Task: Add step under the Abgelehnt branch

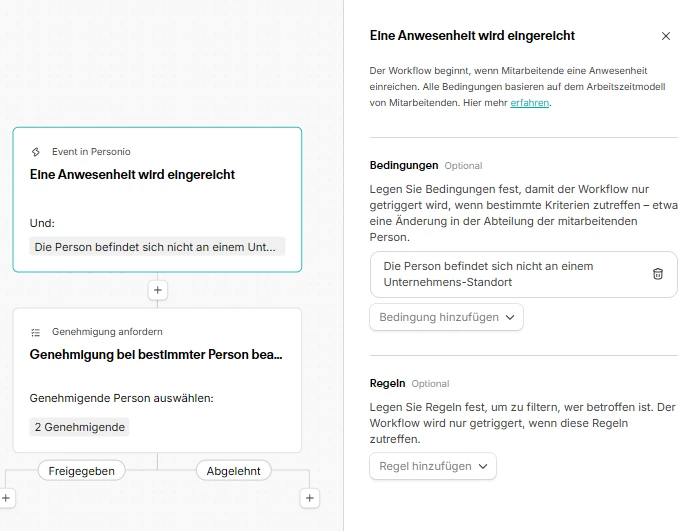Action: pyautogui.click(x=310, y=497)
